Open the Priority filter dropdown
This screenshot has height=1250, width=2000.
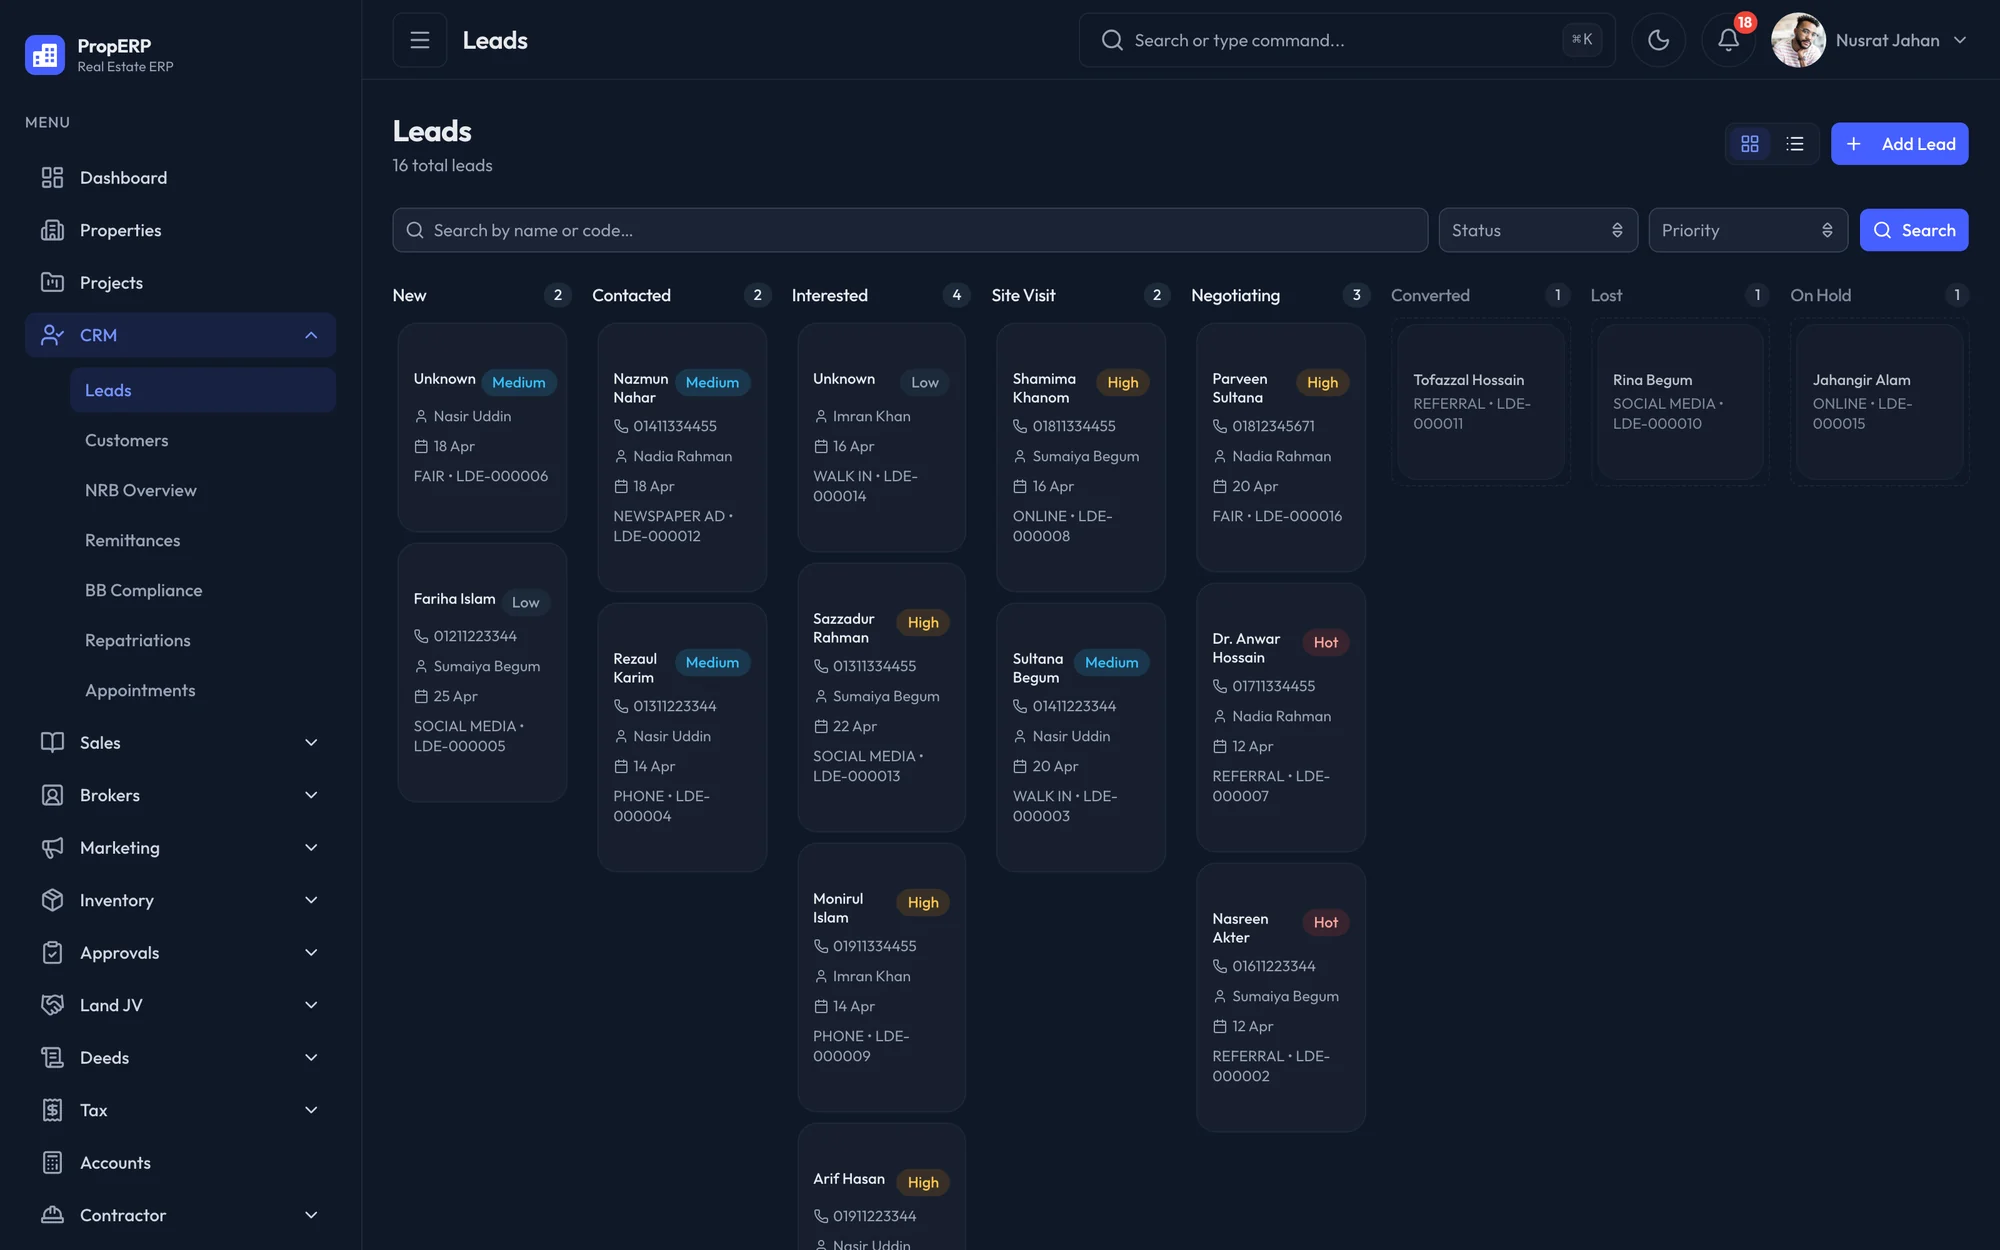(x=1748, y=230)
